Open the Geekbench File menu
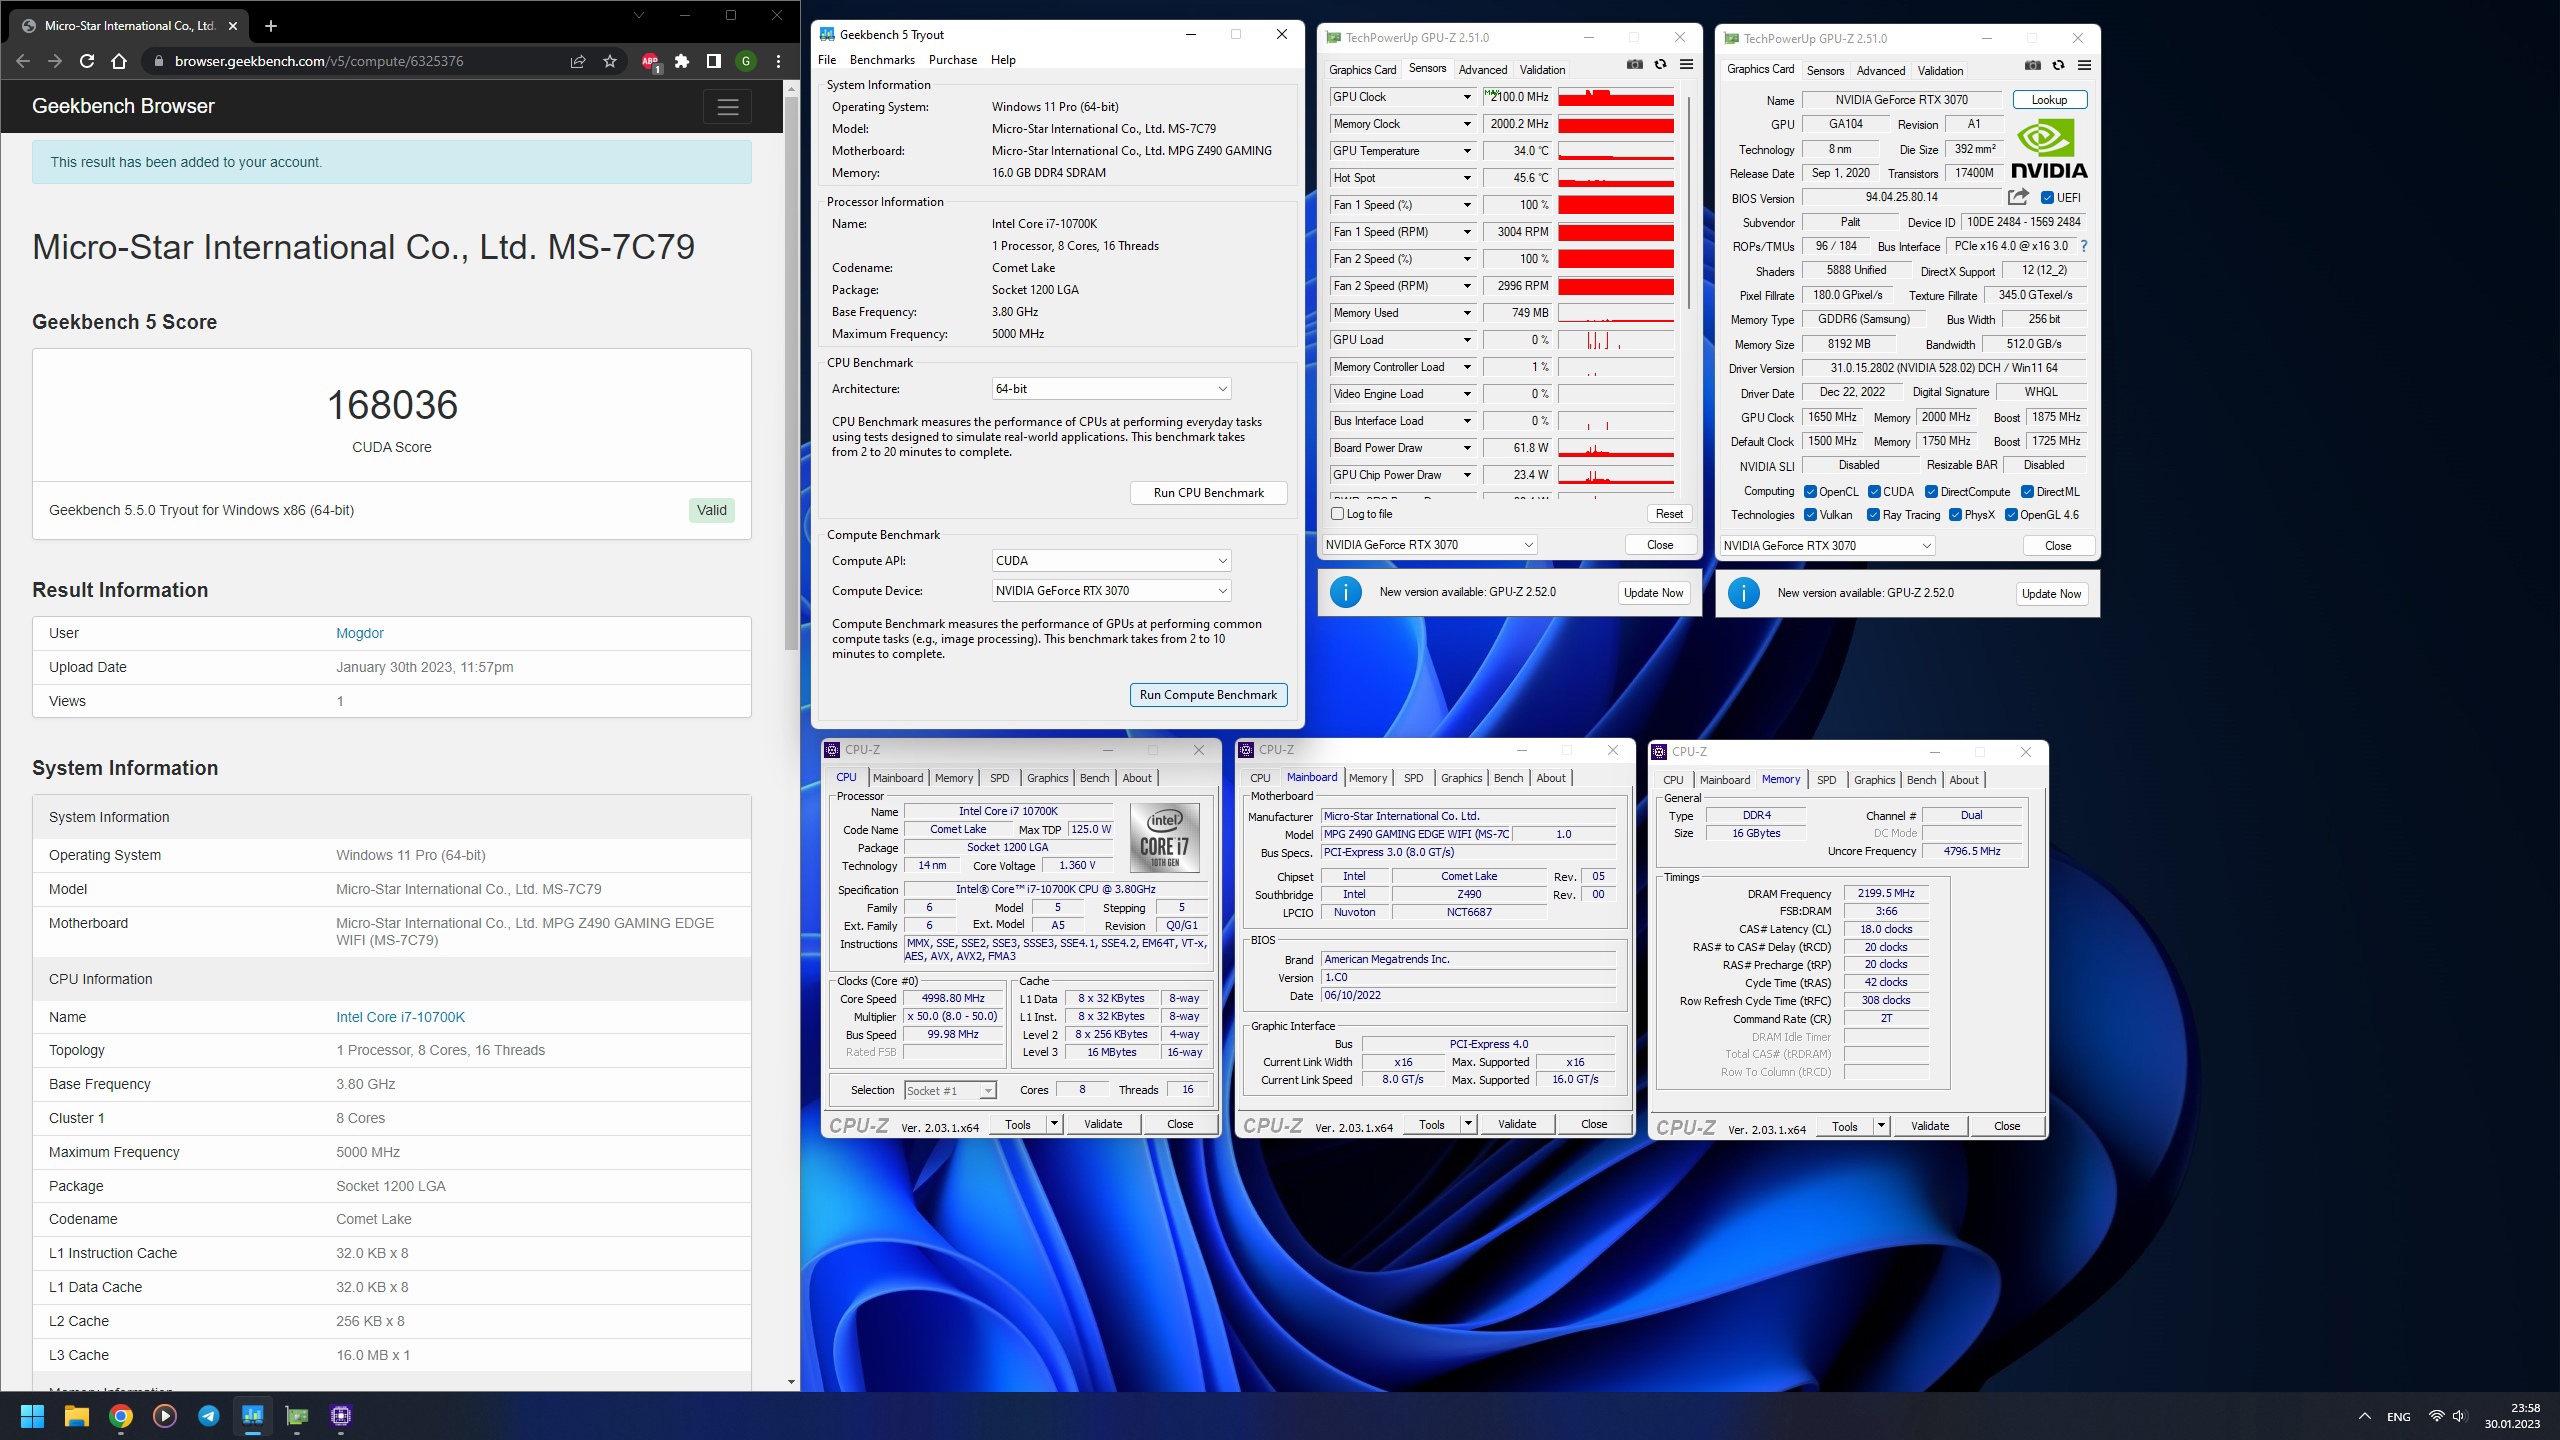Viewport: 2560px width, 1440px height. pyautogui.click(x=827, y=60)
